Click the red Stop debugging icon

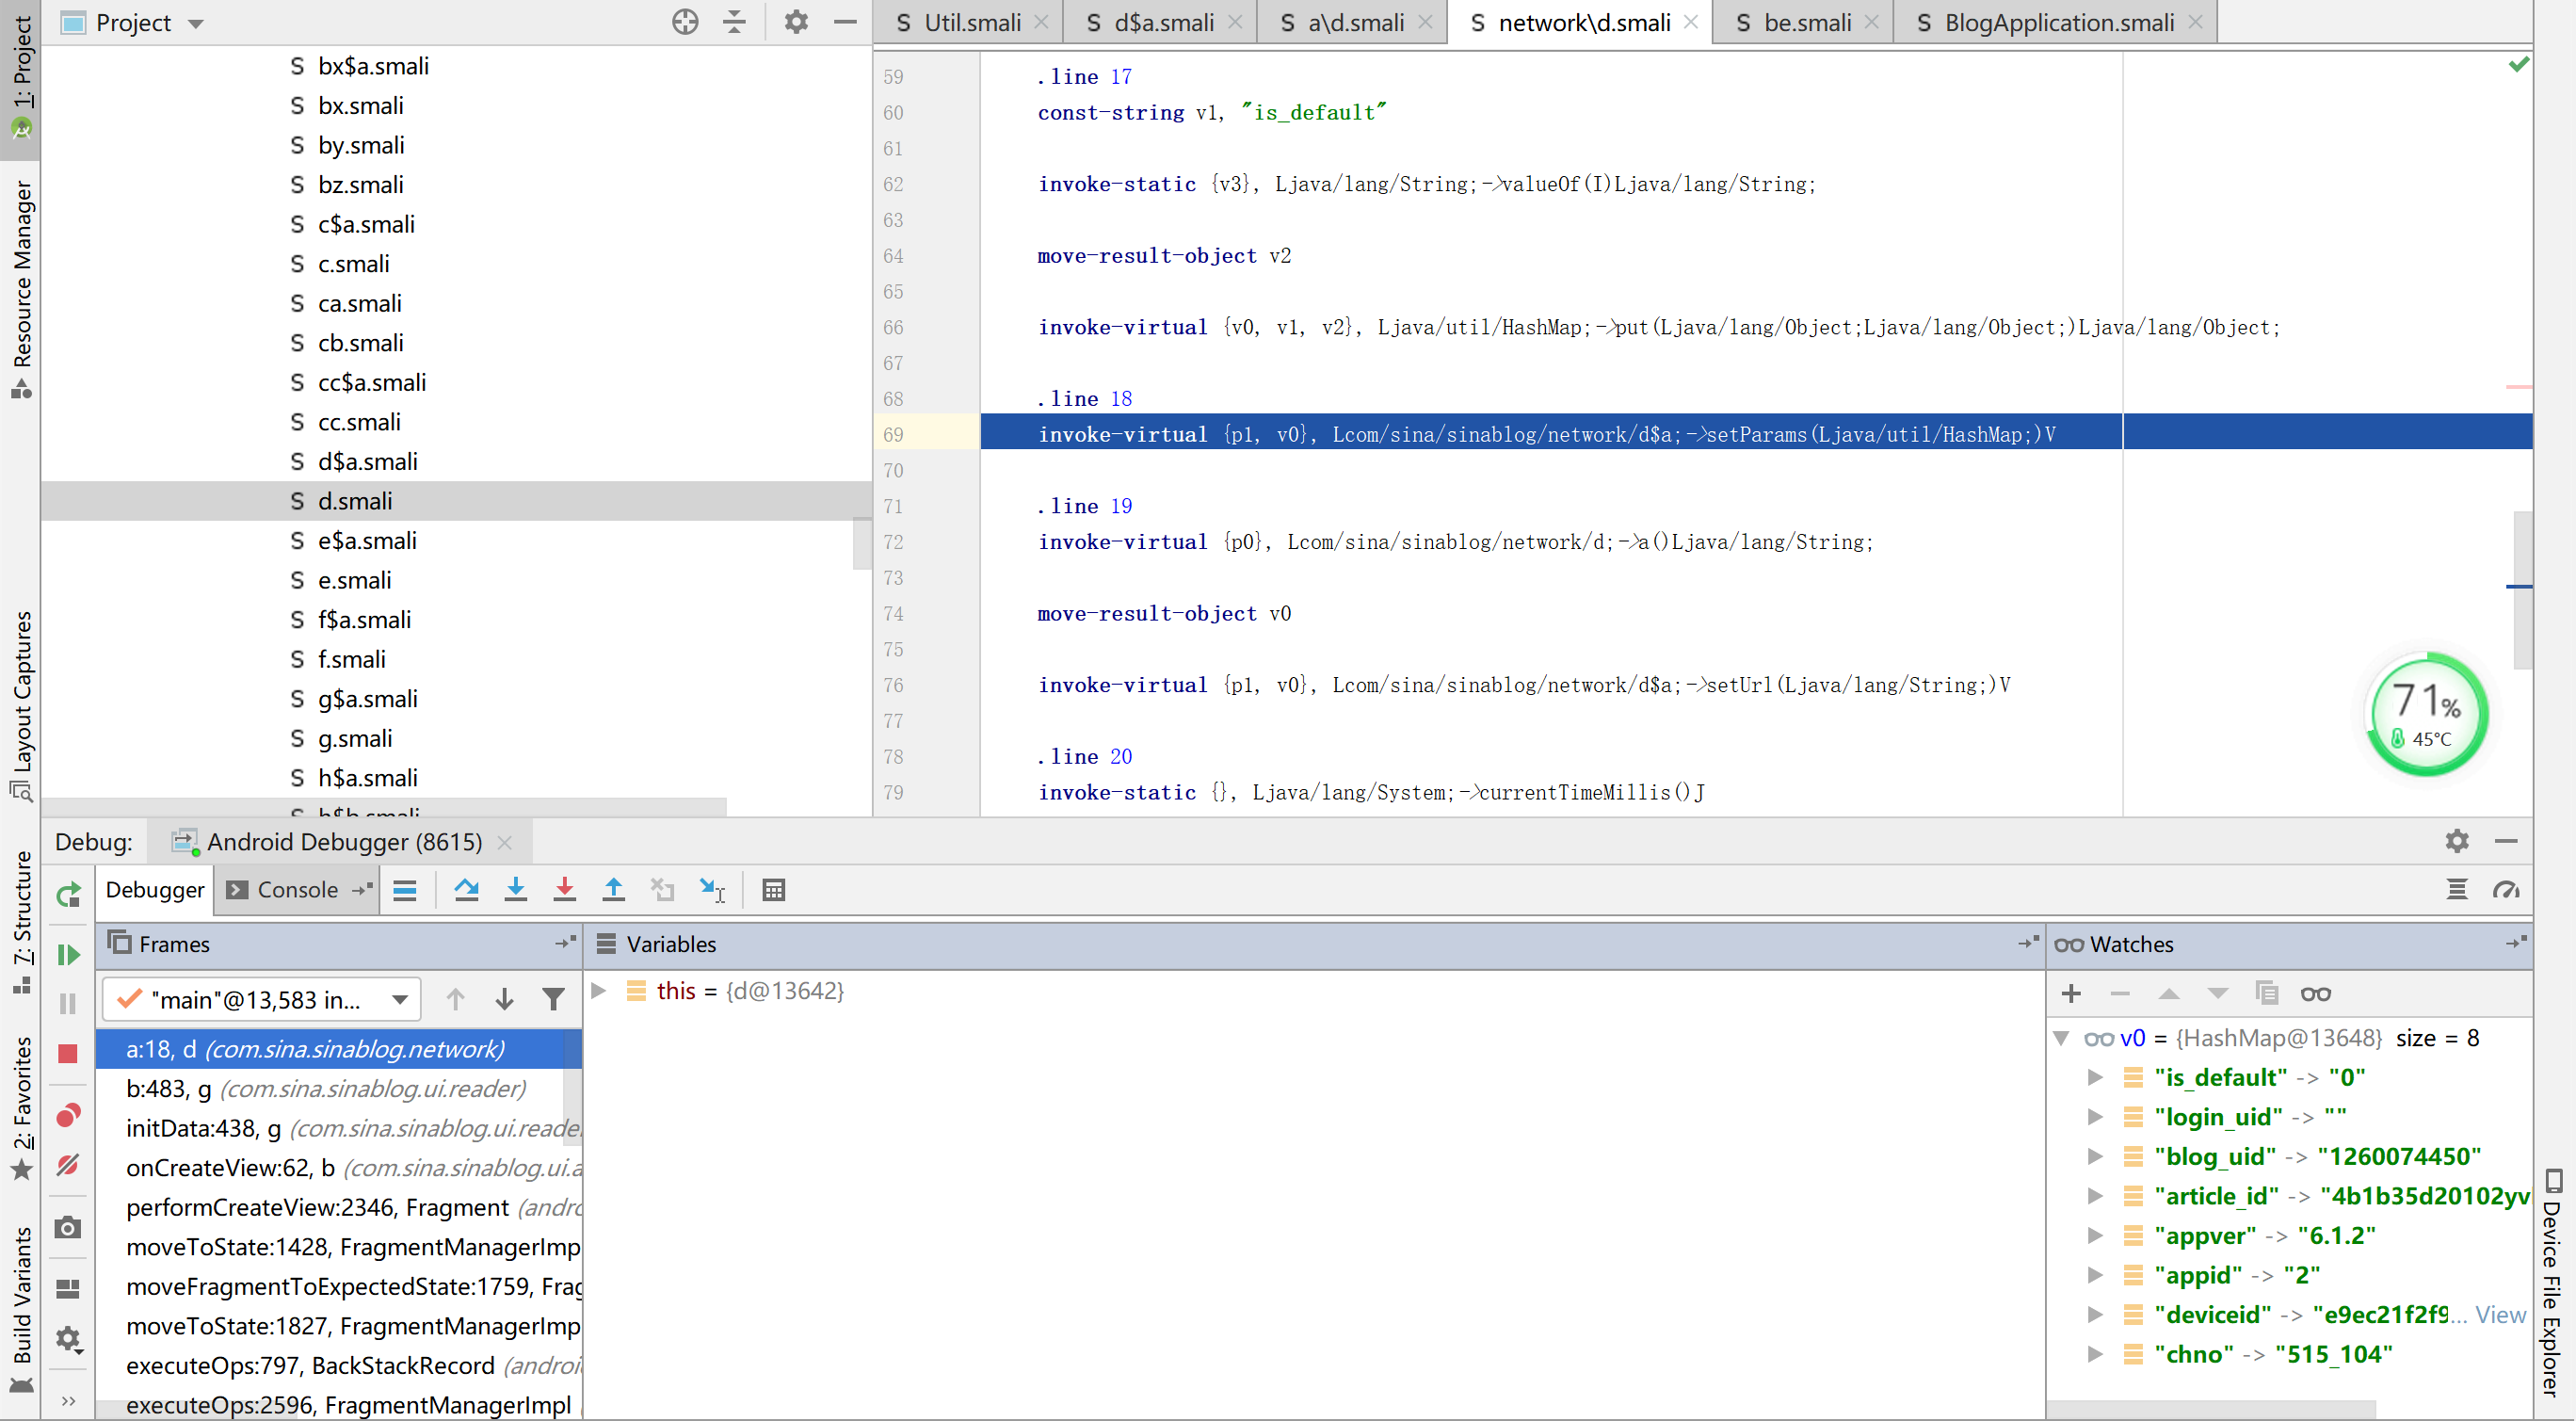click(68, 1053)
